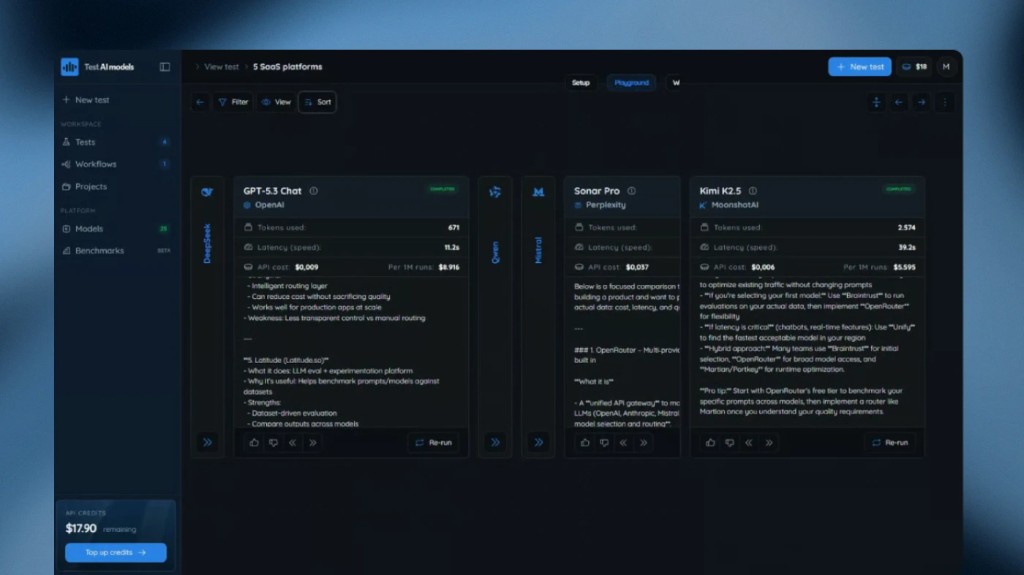Click the column layout icon top right
1024x575 pixels.
[876, 102]
